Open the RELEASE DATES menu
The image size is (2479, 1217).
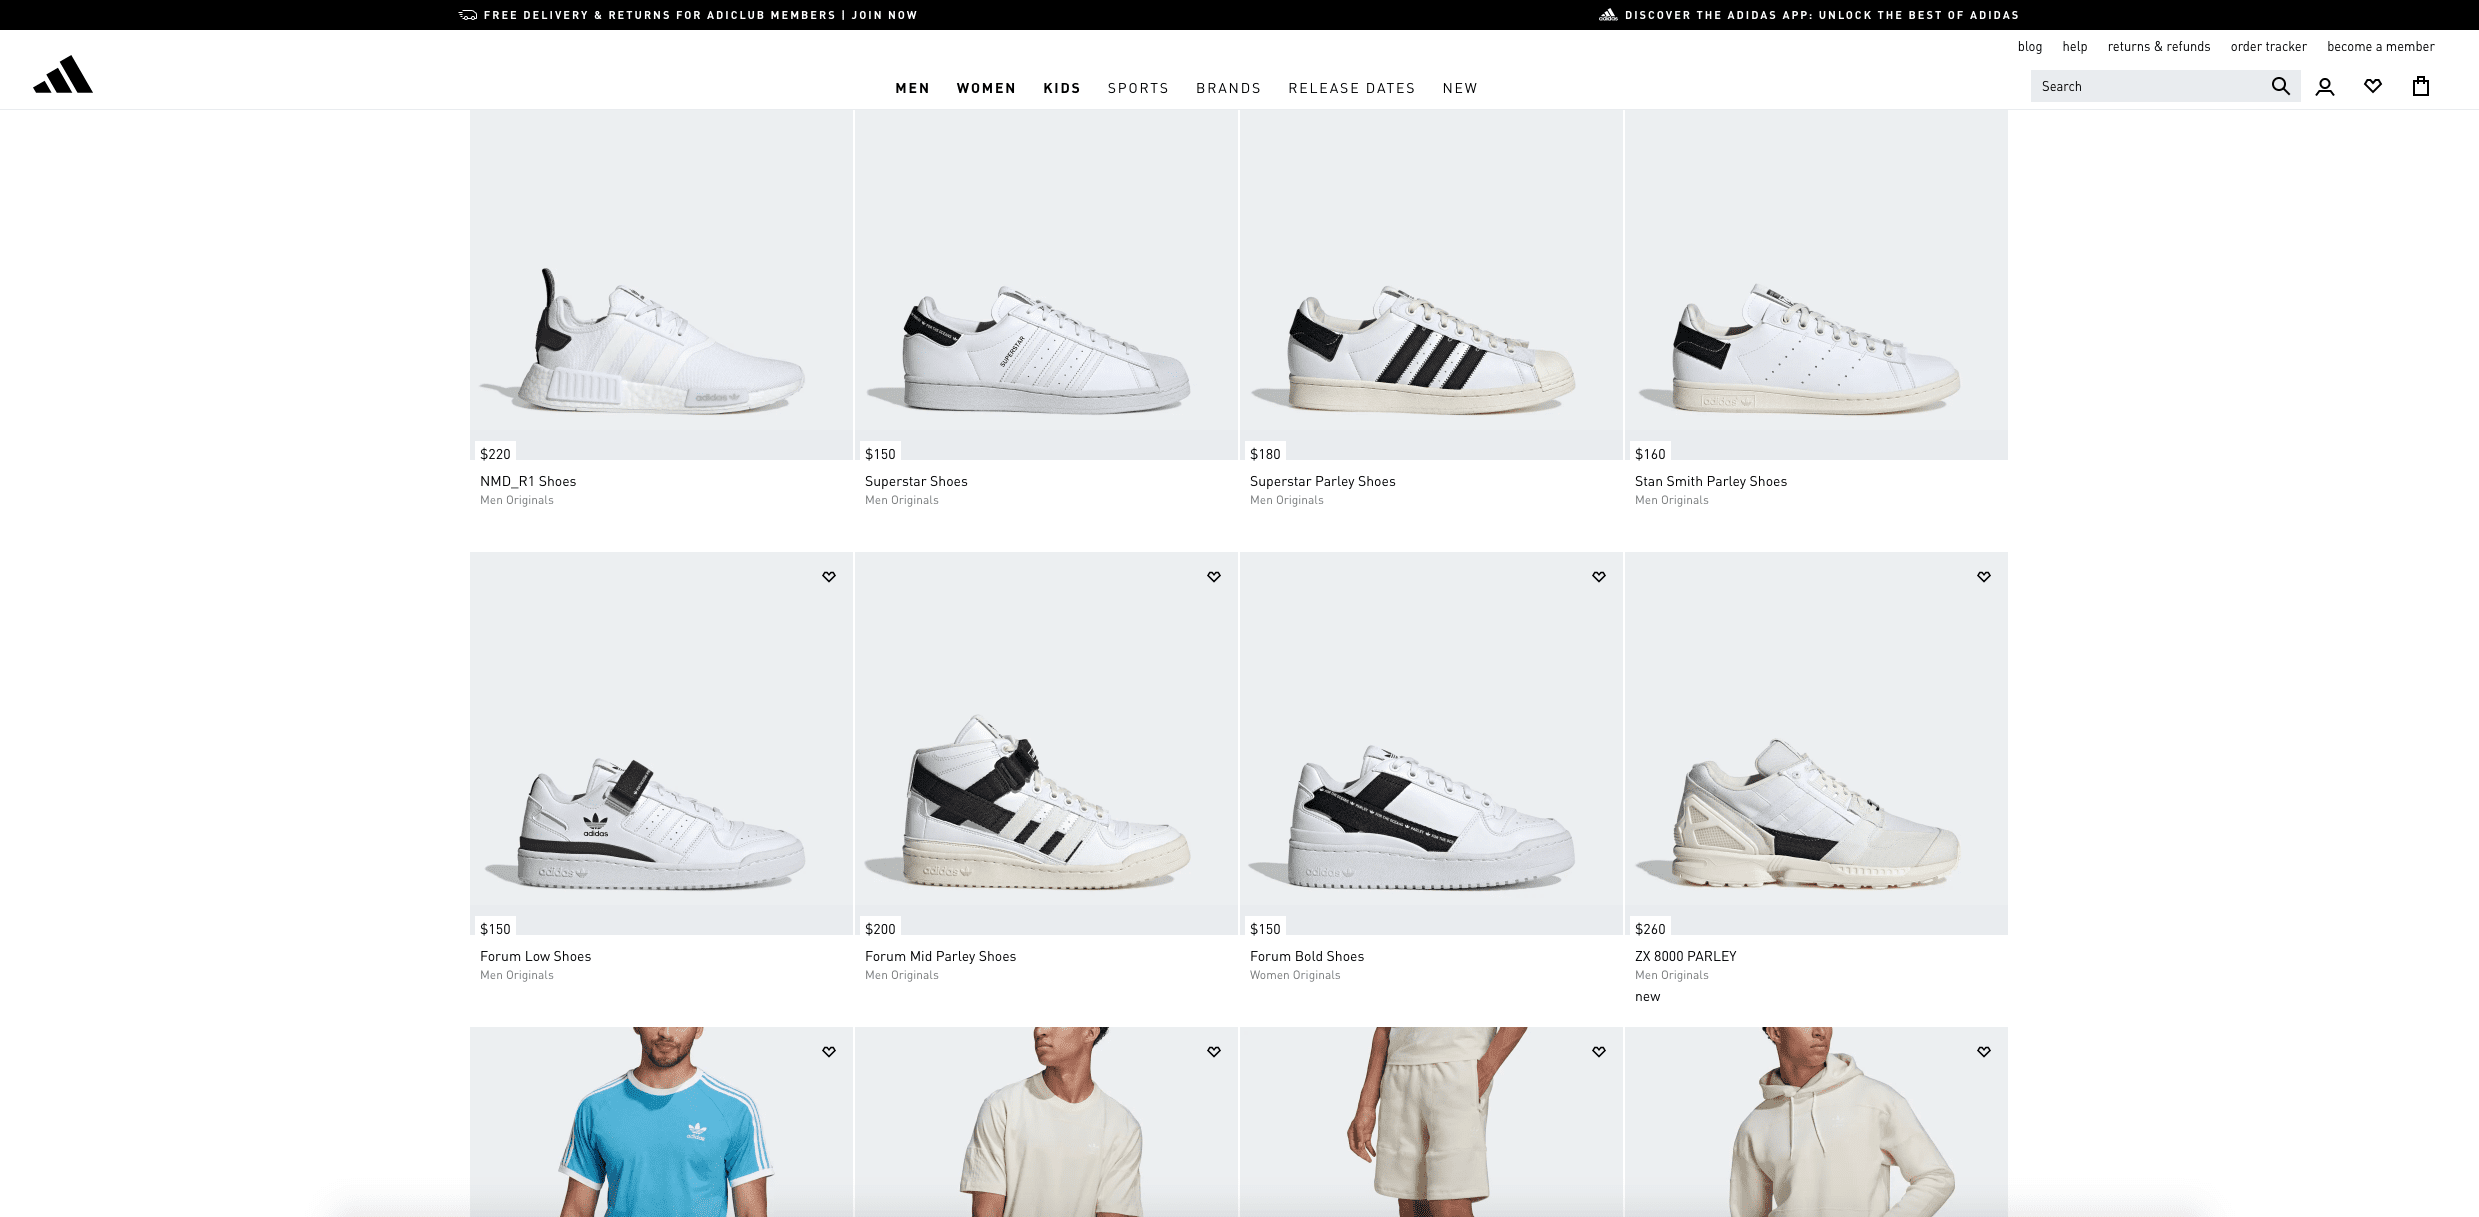pyautogui.click(x=1351, y=88)
